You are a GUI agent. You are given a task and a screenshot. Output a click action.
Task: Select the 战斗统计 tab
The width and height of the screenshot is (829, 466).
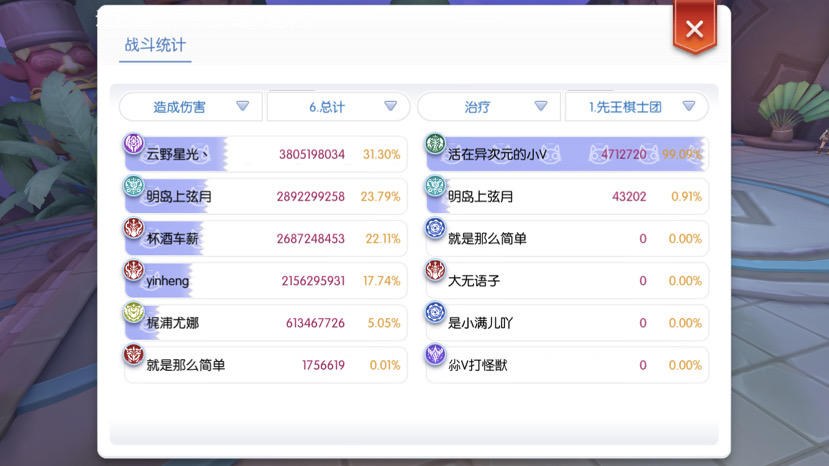(155, 45)
